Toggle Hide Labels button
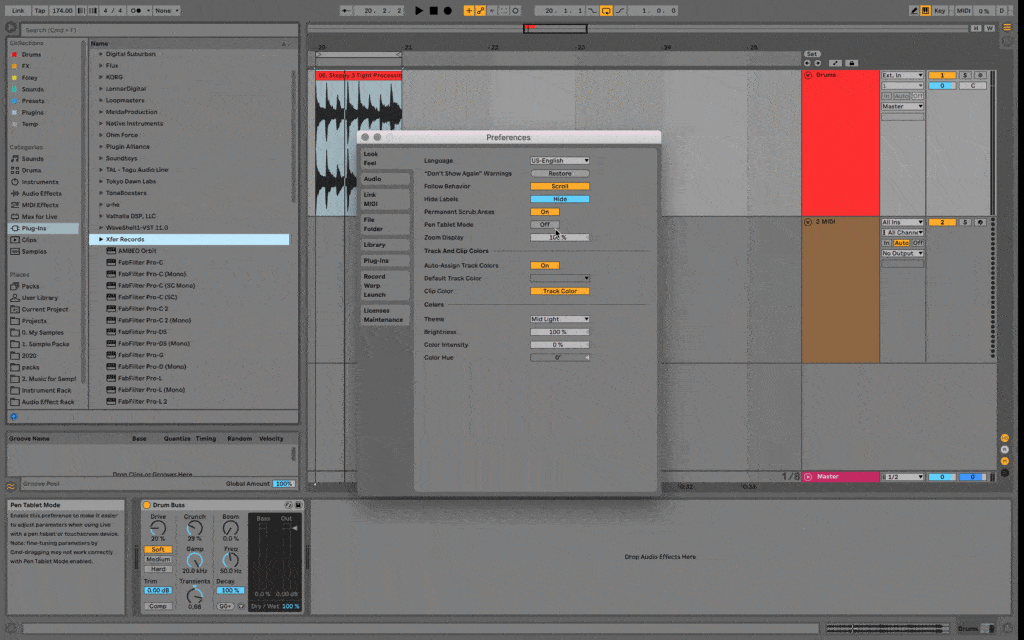This screenshot has width=1024, height=640. [x=560, y=199]
